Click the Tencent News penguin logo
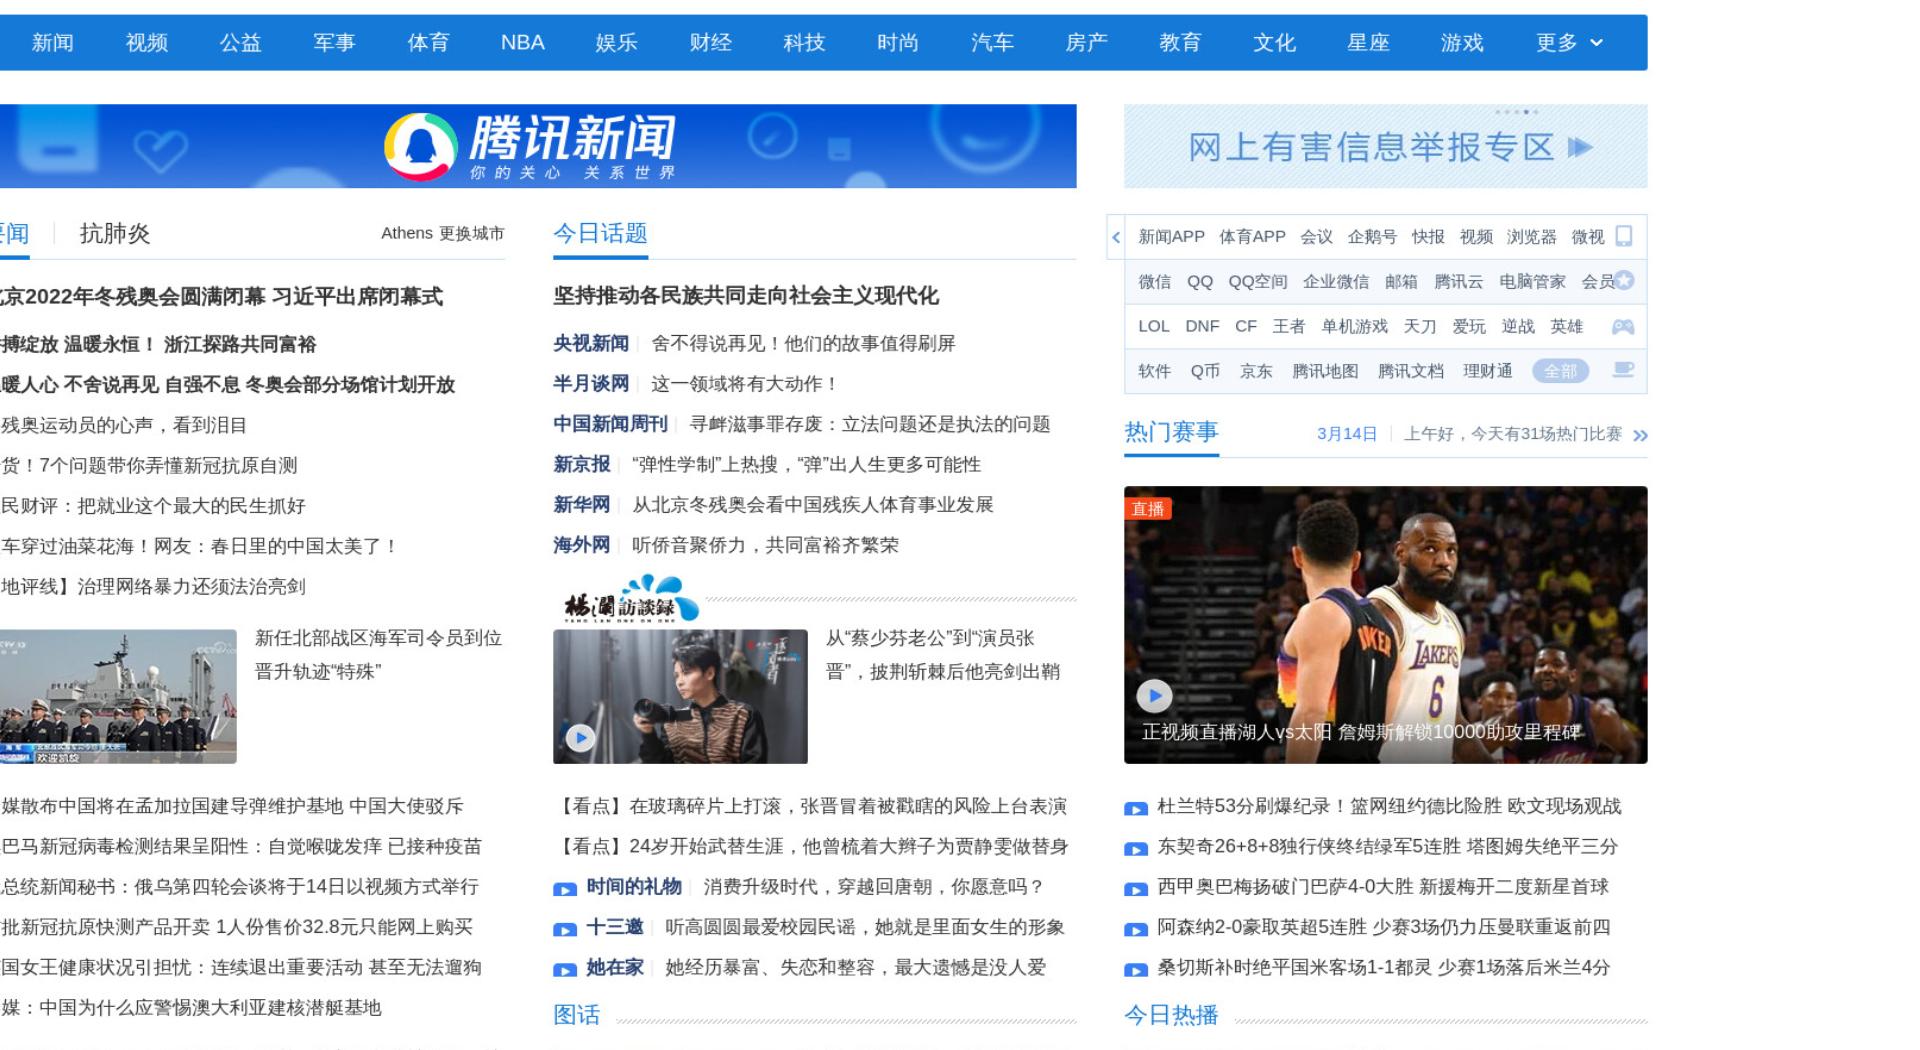Image resolution: width=1920 pixels, height=1050 pixels. coord(421,146)
